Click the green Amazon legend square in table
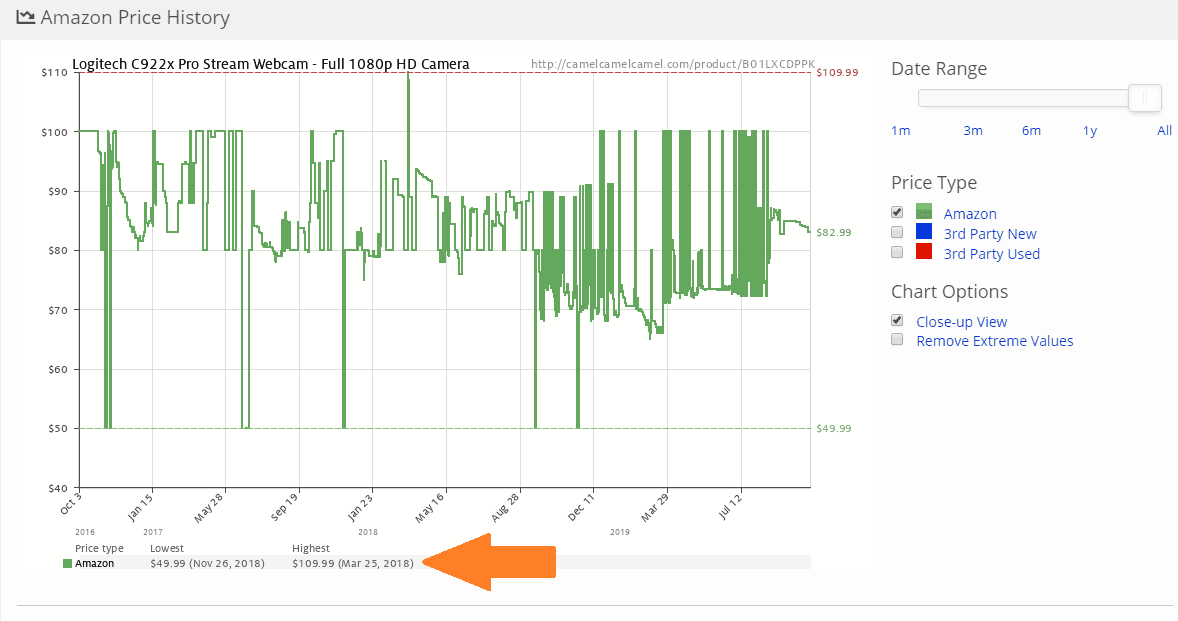The image size is (1178, 621). pyautogui.click(x=68, y=564)
